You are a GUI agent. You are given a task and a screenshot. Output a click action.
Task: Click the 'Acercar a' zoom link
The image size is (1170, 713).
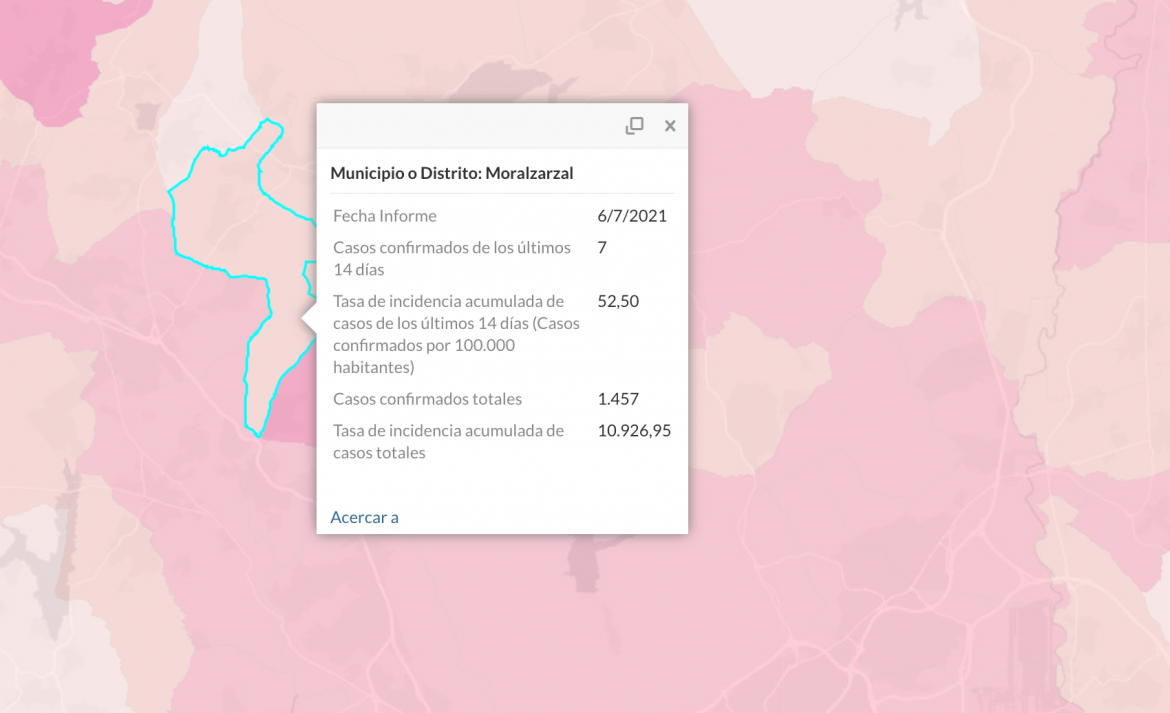point(364,517)
